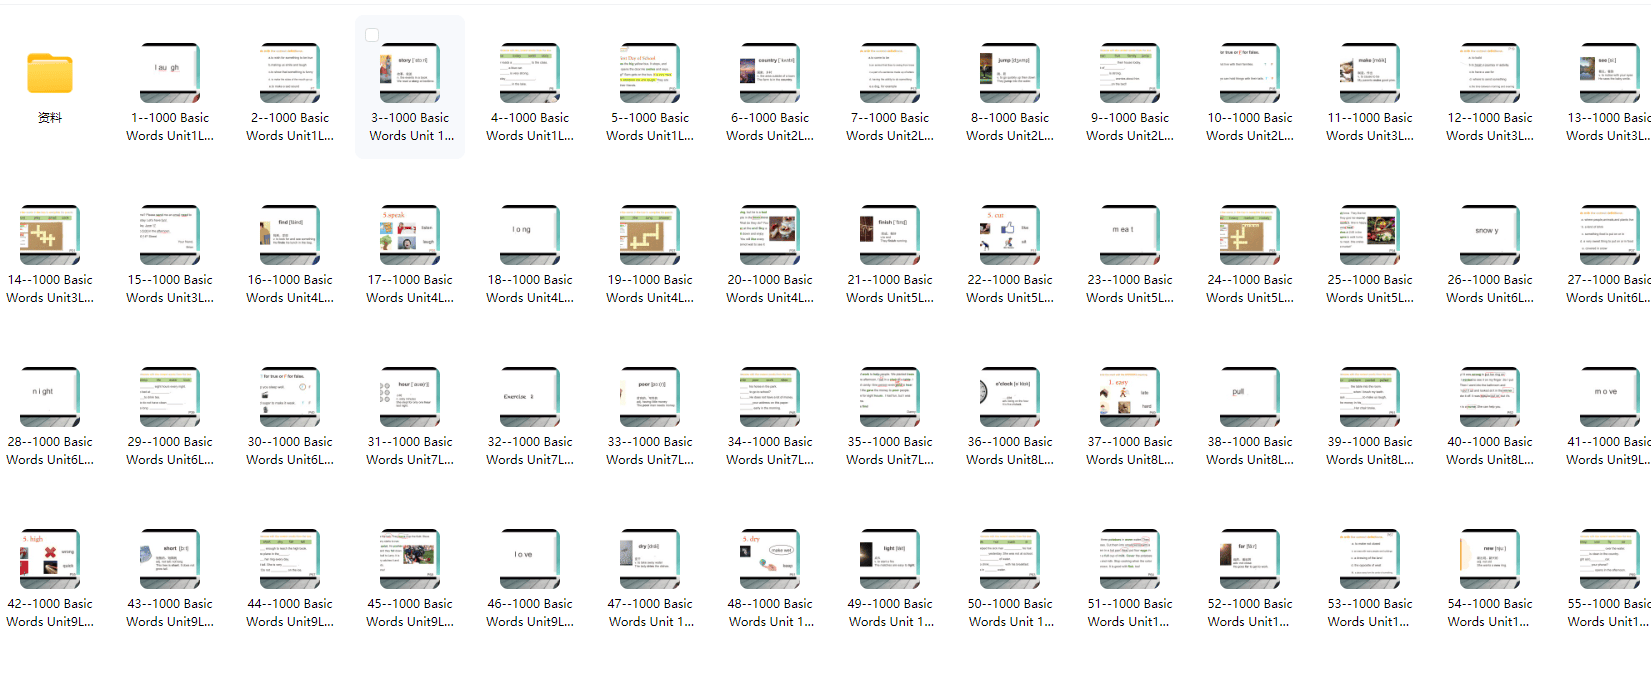
Task: Open the 资料 folder
Action: [50, 75]
